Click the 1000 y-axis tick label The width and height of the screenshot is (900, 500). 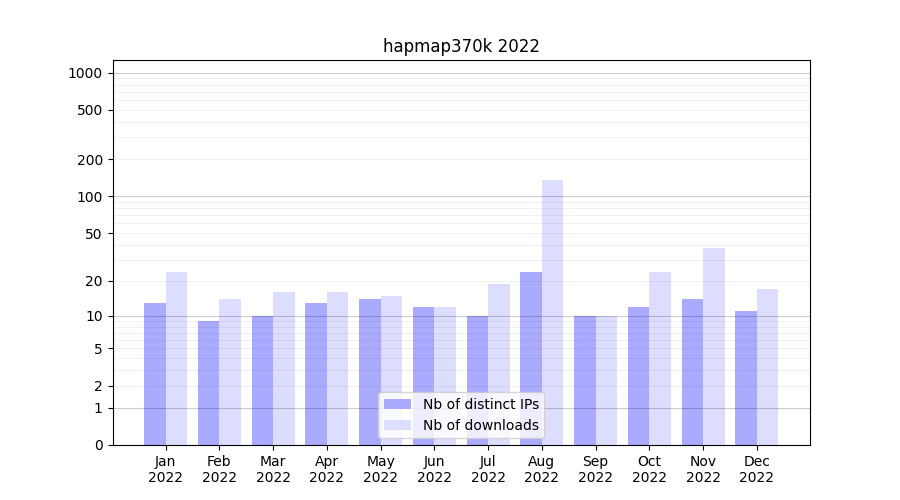pos(85,73)
